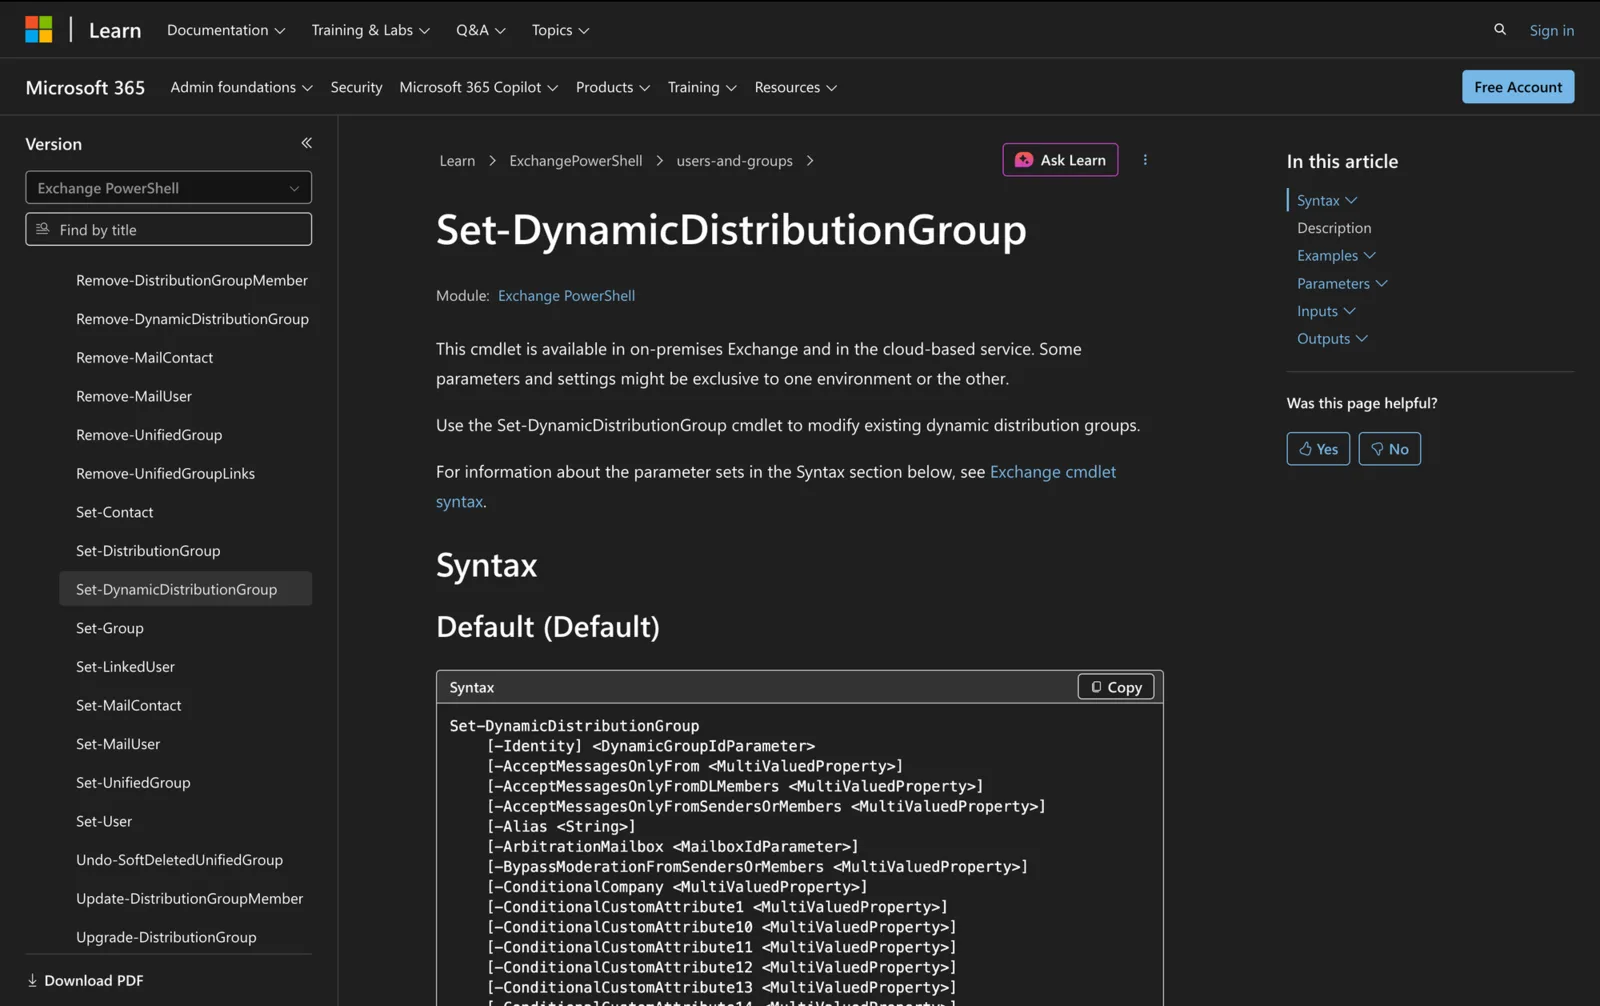Click the Free Account button
Viewport: 1600px width, 1006px height.
(x=1518, y=87)
